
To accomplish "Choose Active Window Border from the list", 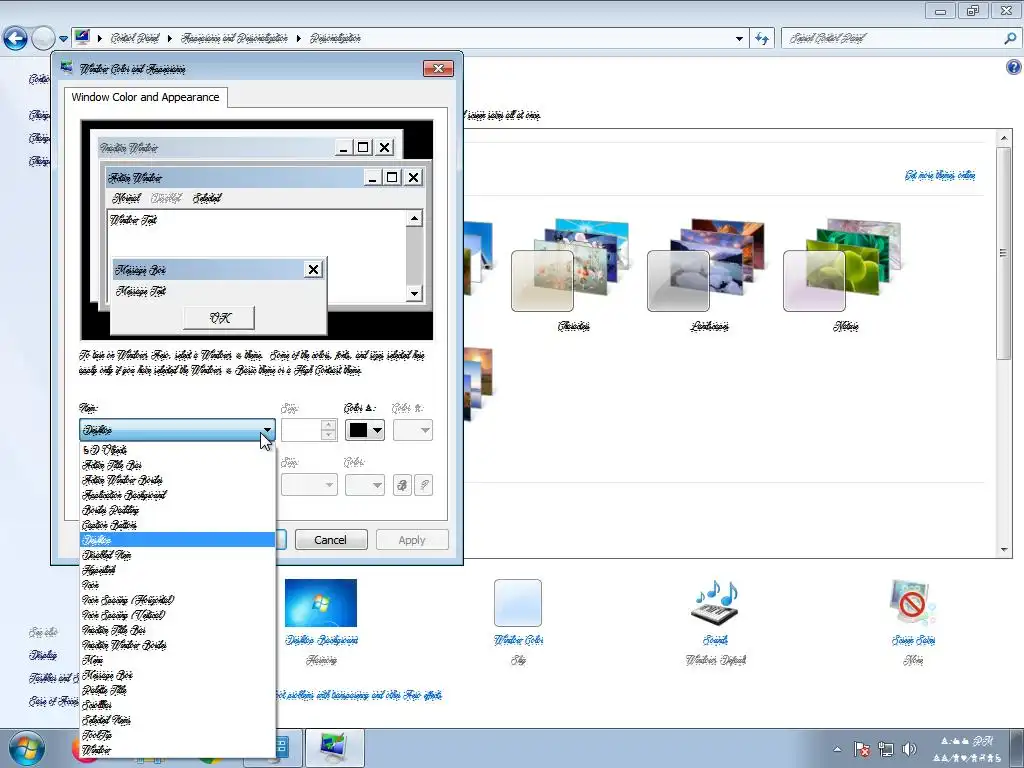I will (x=178, y=480).
